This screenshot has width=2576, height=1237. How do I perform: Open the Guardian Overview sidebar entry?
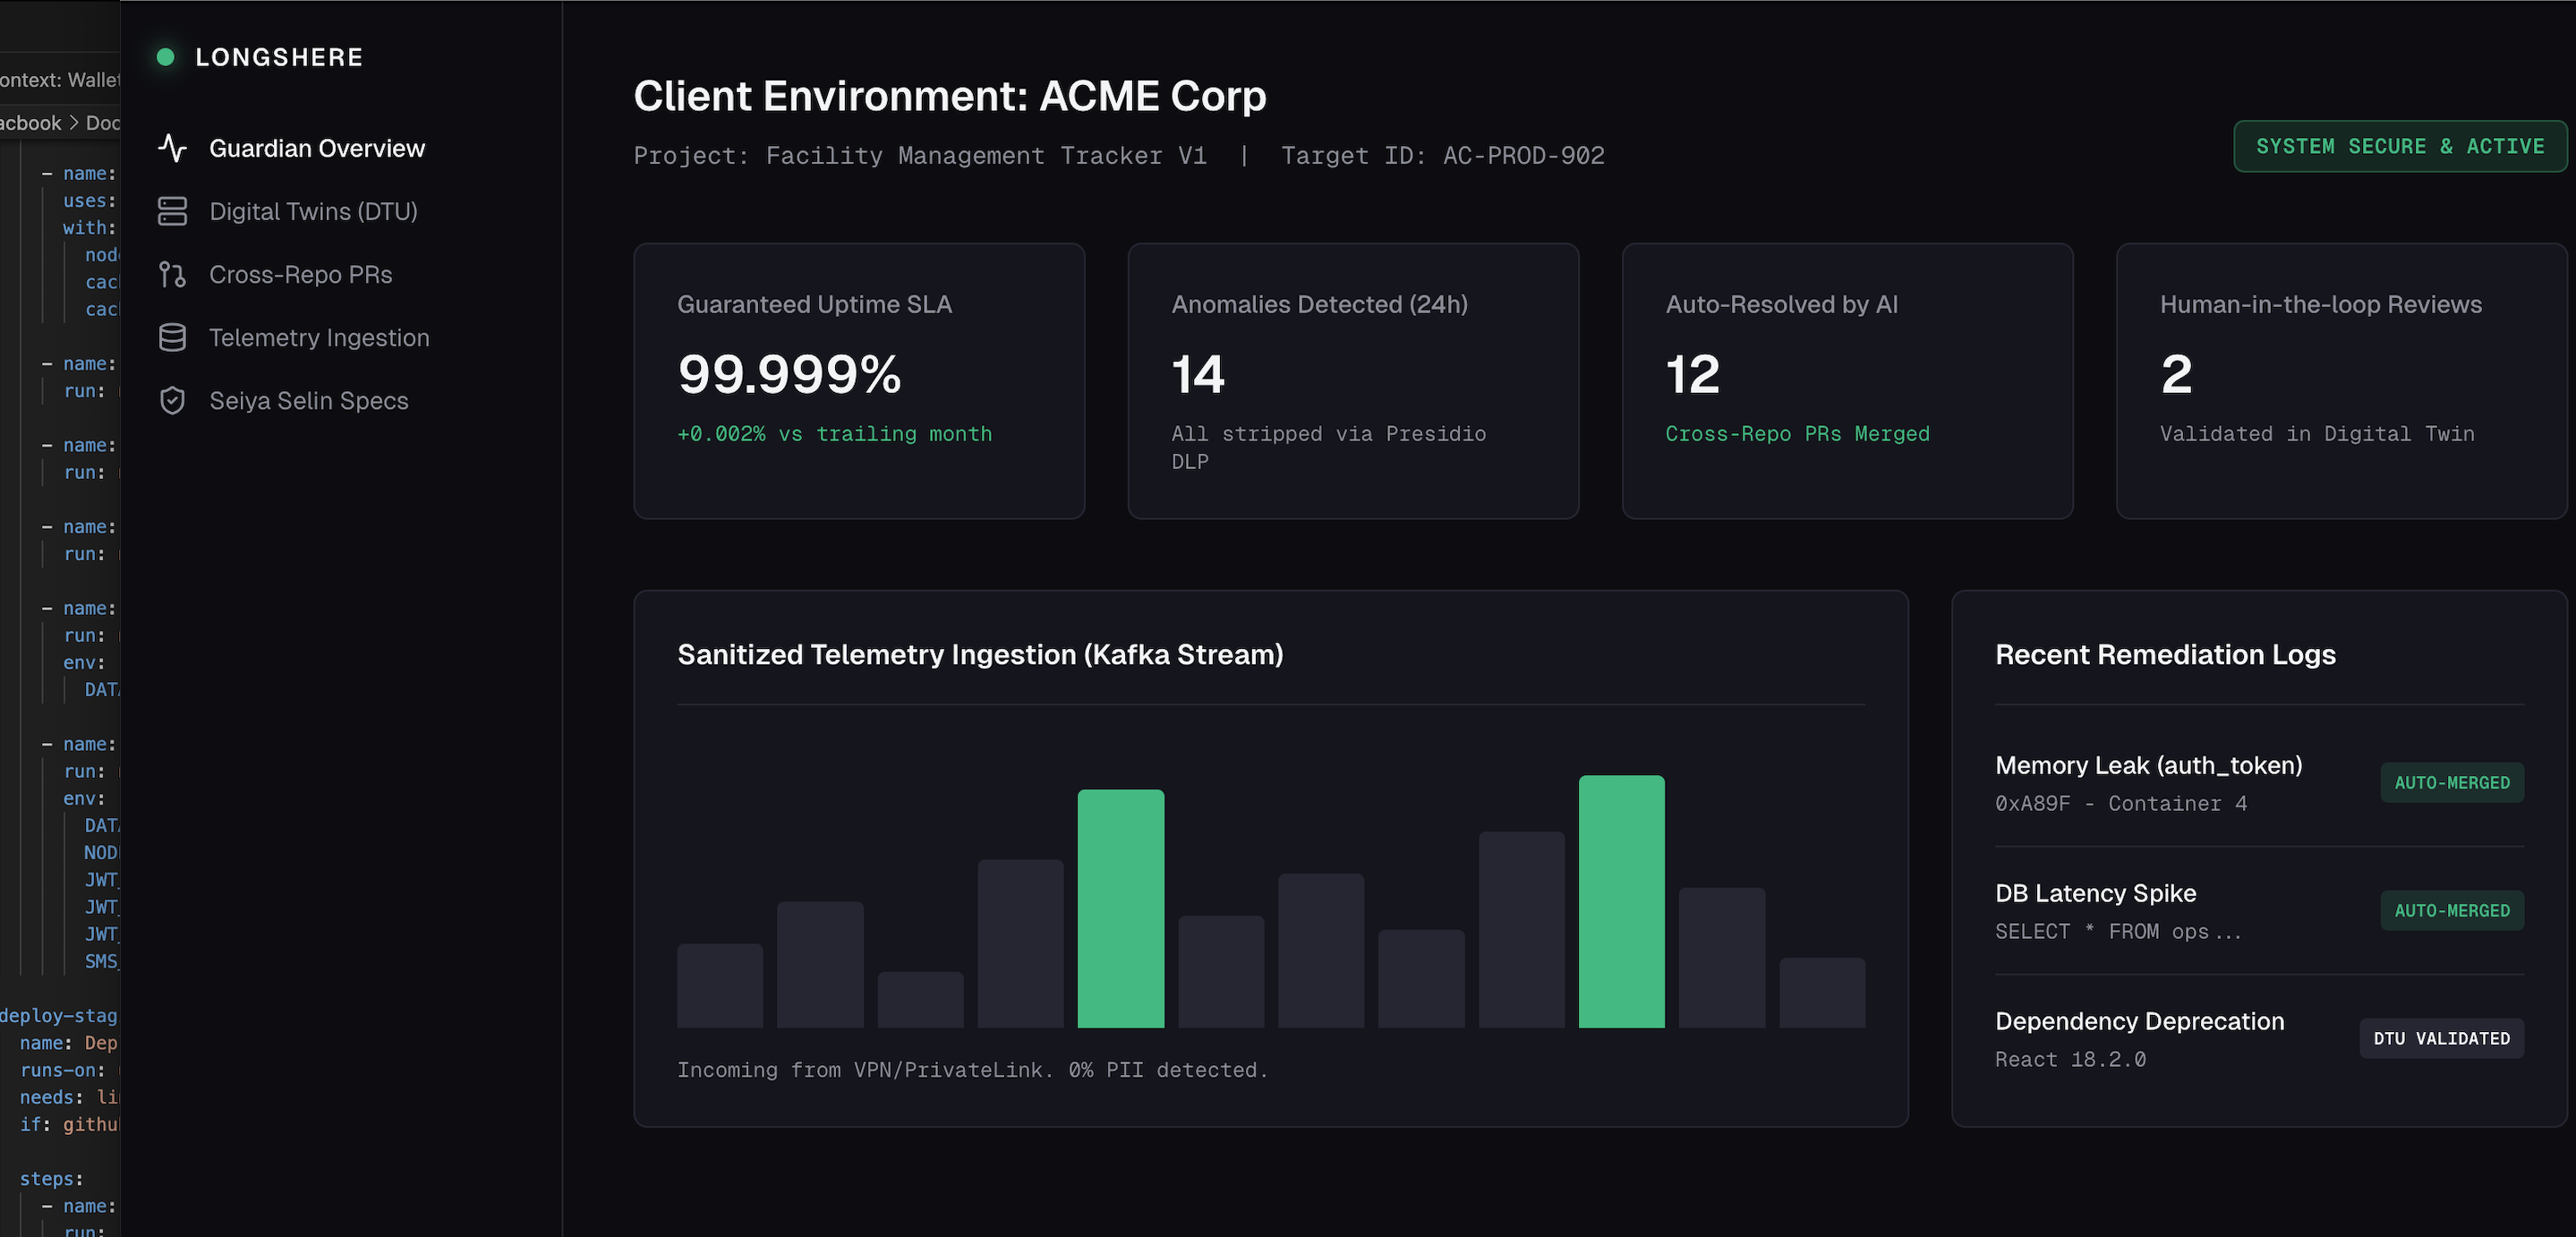point(317,147)
